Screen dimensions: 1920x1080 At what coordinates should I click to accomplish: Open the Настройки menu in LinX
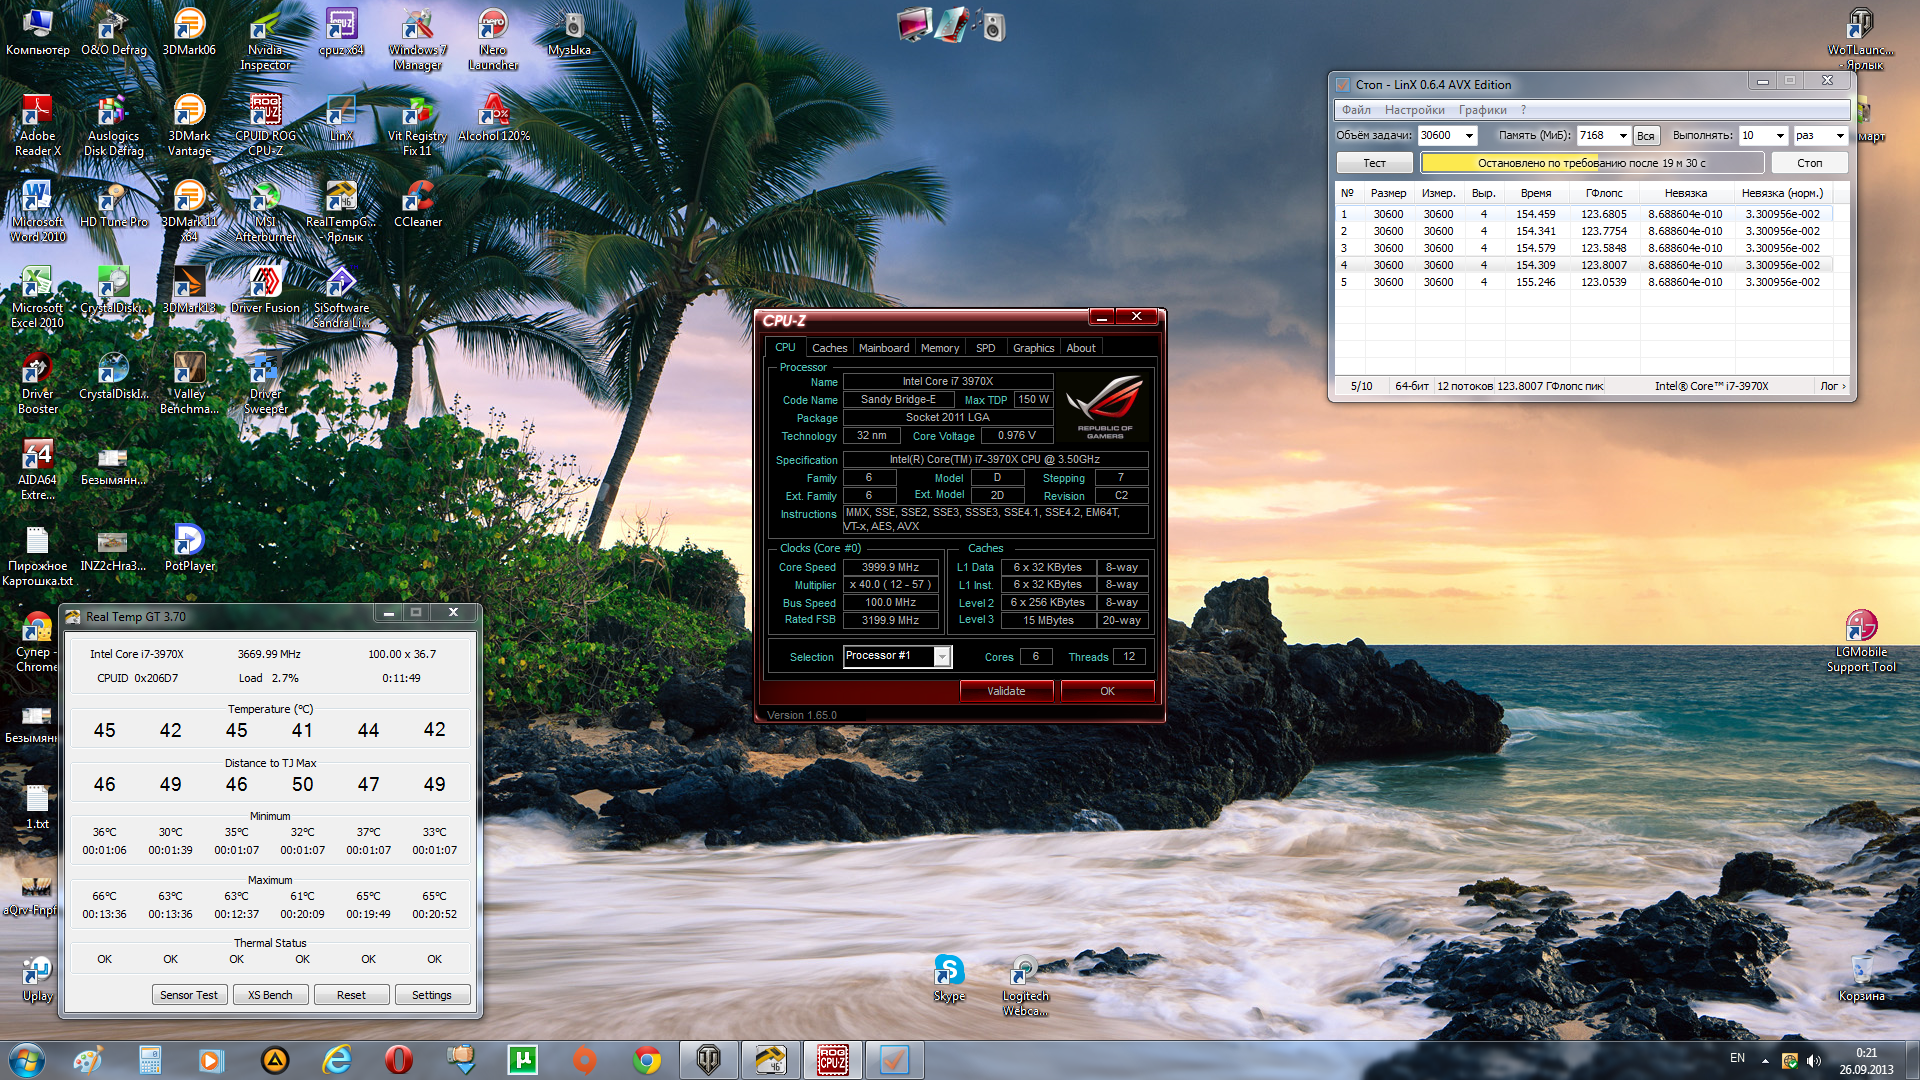click(x=1414, y=110)
